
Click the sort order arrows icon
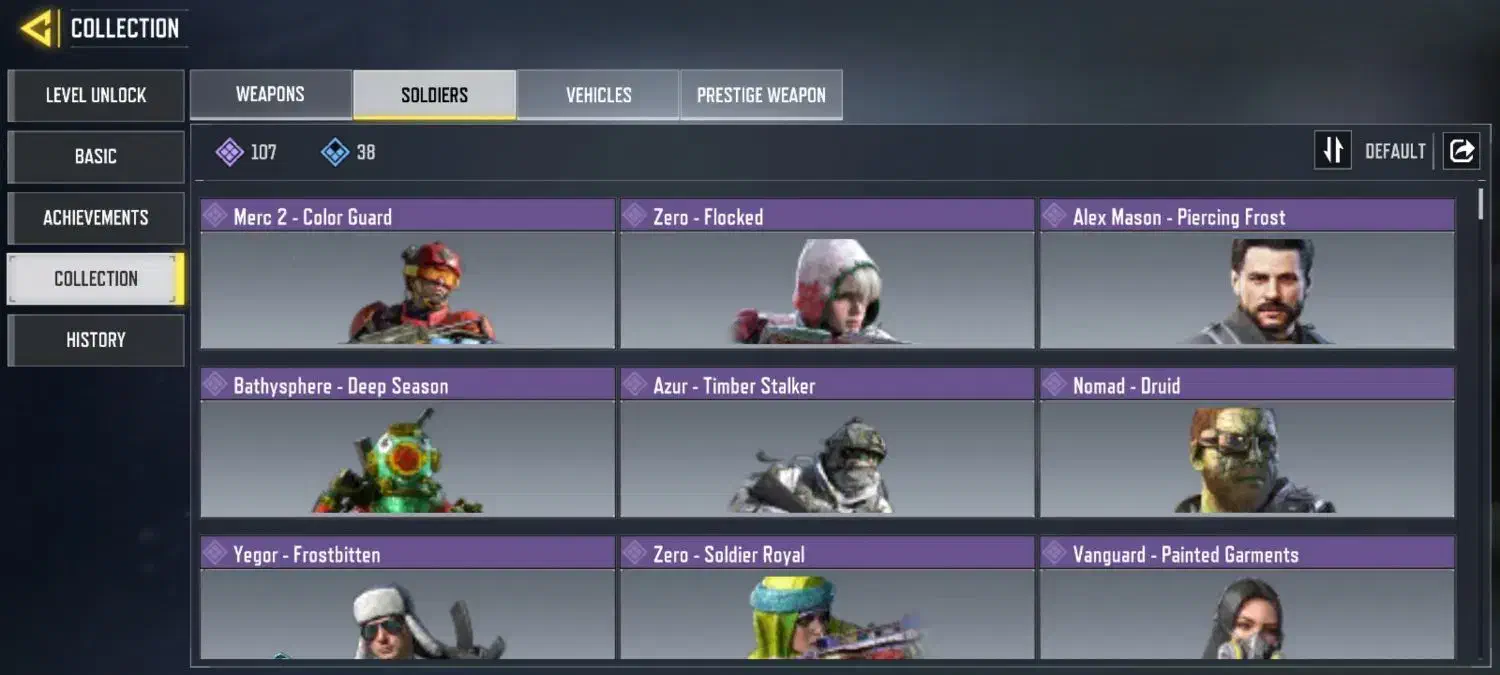click(x=1333, y=151)
